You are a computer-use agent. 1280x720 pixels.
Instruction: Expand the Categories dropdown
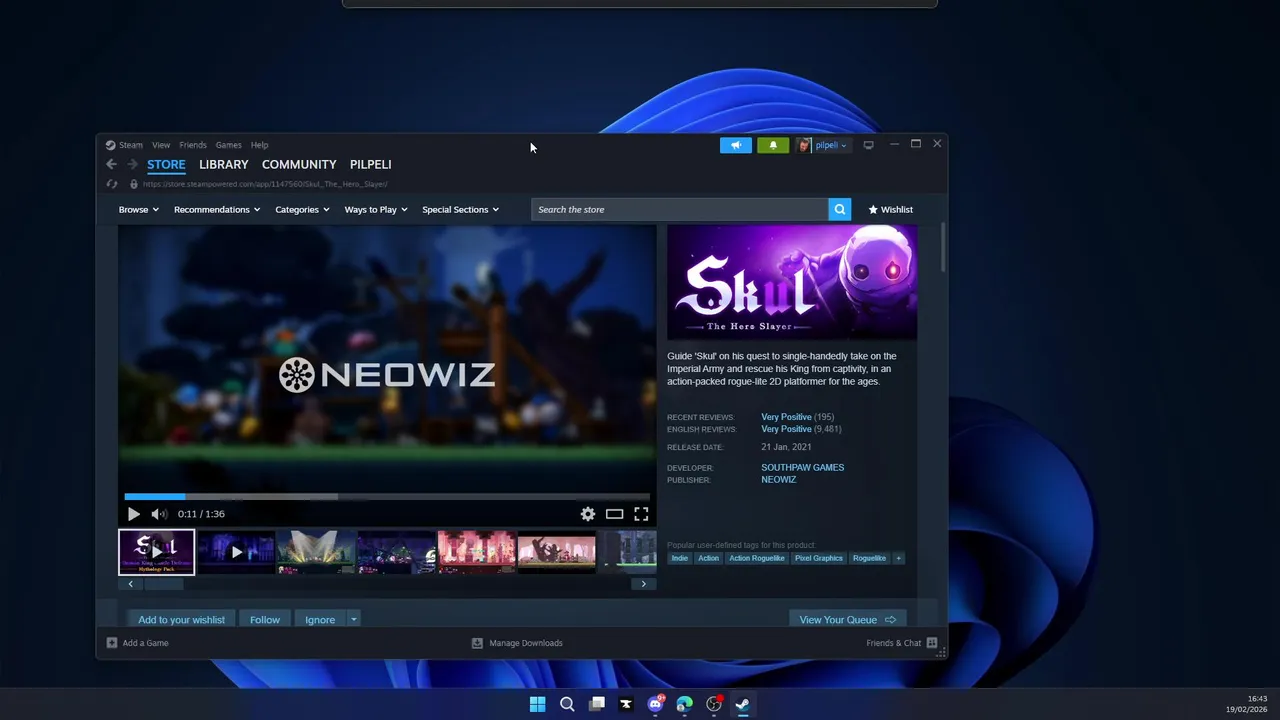click(x=302, y=209)
